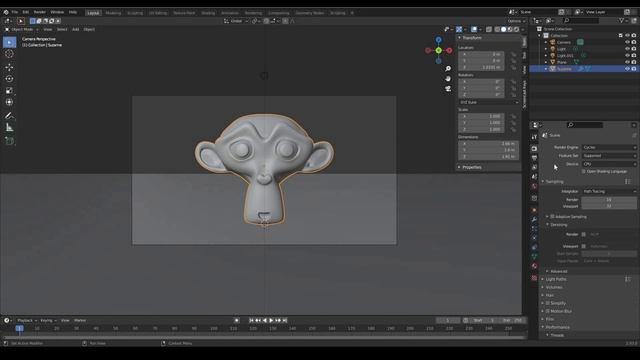
Task: Expand the Volumes panel
Action: pos(553,287)
